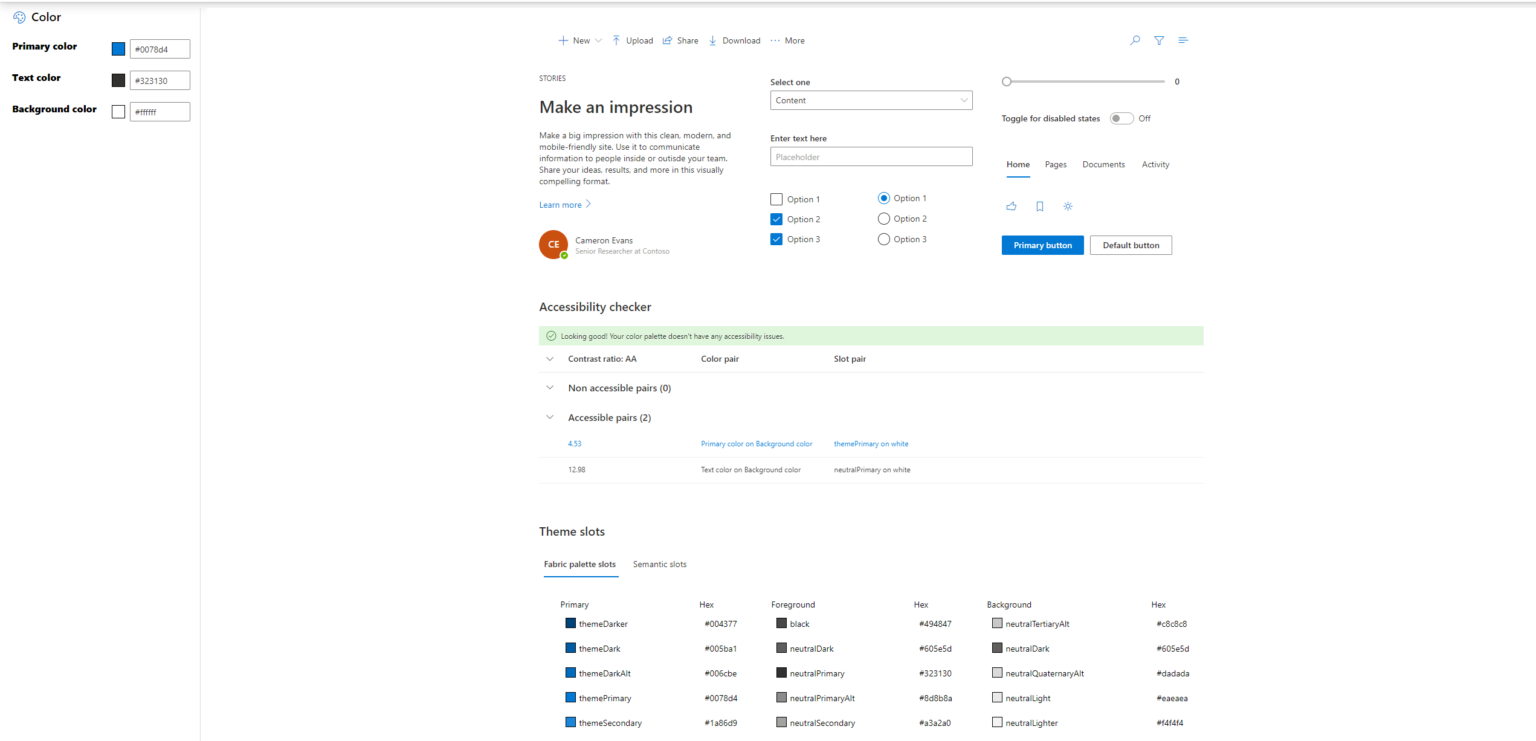Viewport: 1536px width, 741px height.
Task: Click the Search icon in the toolbar
Action: click(1134, 40)
